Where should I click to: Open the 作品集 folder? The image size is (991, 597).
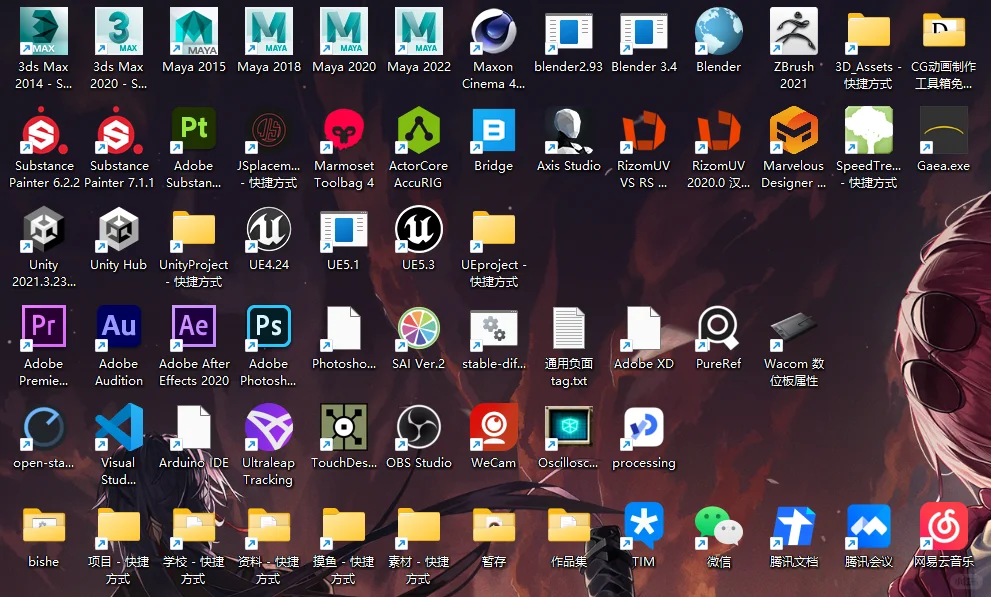tap(569, 526)
